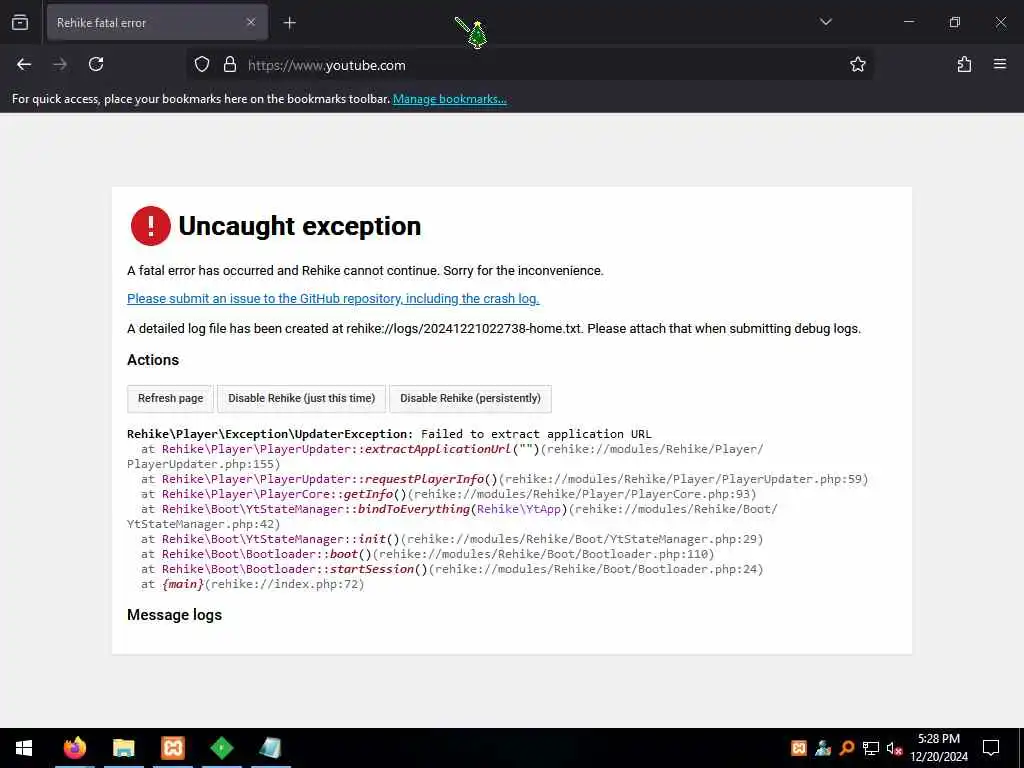Open the submit issue to GitHub link

tap(333, 298)
